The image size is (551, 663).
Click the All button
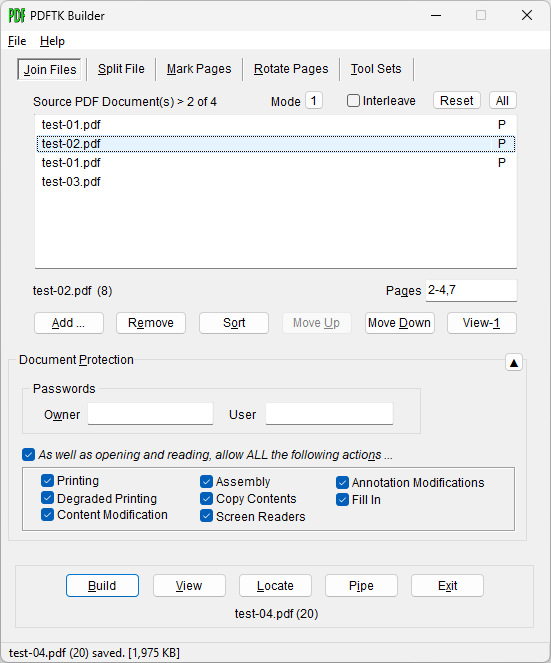point(502,101)
